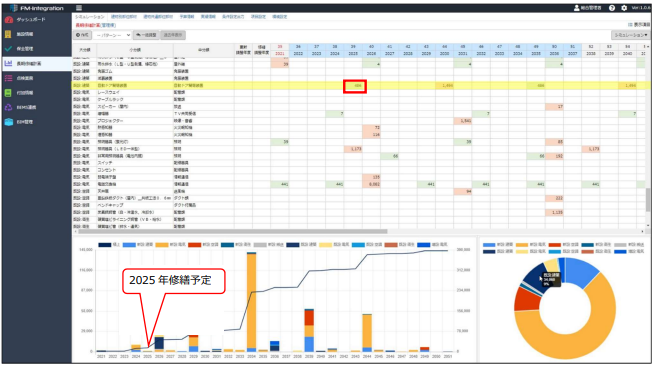Click the 一括調整 bulk adjust button
Image resolution: width=656 pixels, height=366 pixels.
[x=146, y=35]
